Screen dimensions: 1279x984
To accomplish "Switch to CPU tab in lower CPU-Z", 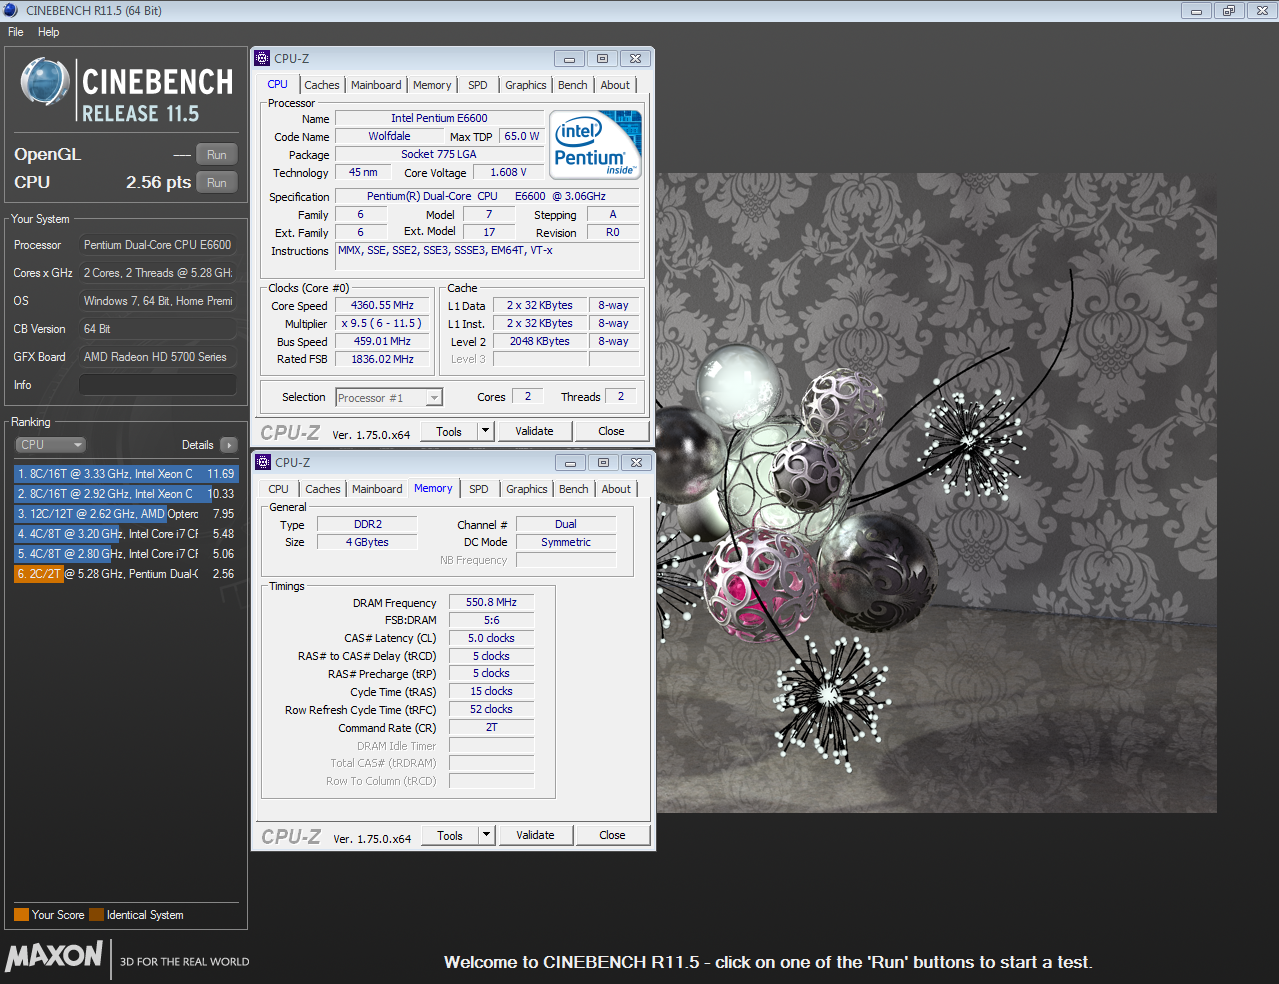I will [279, 489].
